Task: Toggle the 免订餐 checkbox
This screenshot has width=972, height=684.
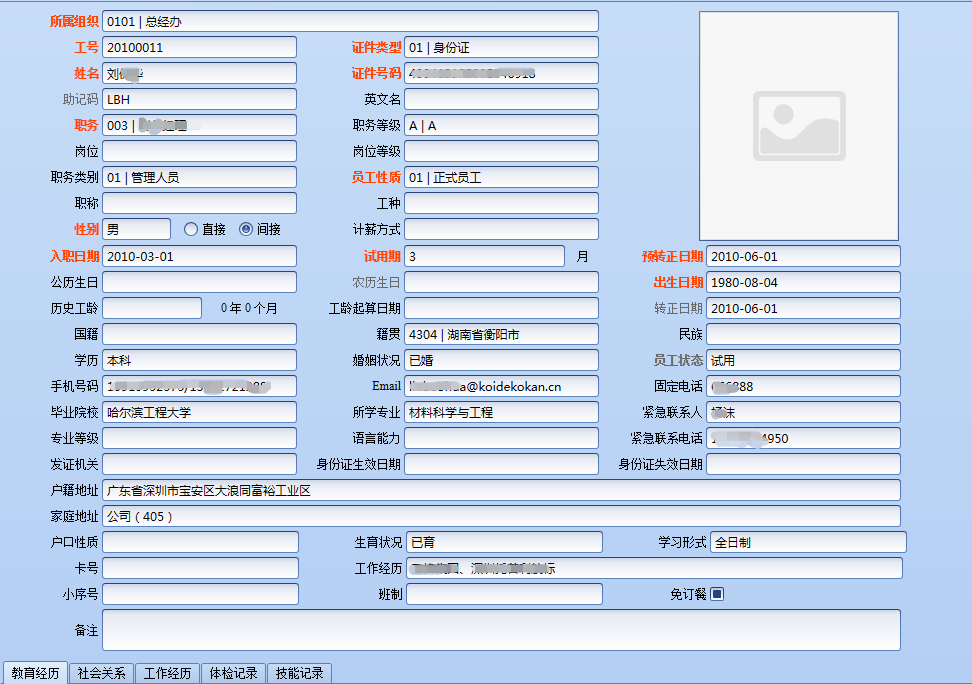Action: [x=717, y=594]
